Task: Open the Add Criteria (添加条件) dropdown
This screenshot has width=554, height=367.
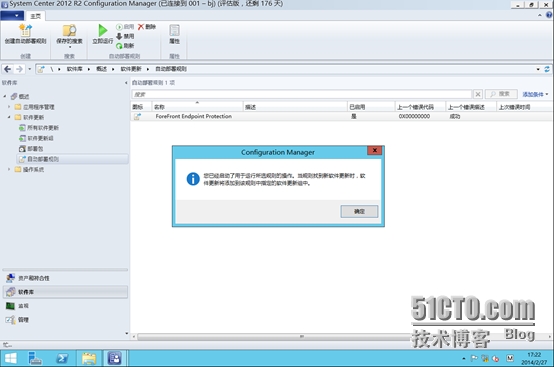Action: click(535, 94)
